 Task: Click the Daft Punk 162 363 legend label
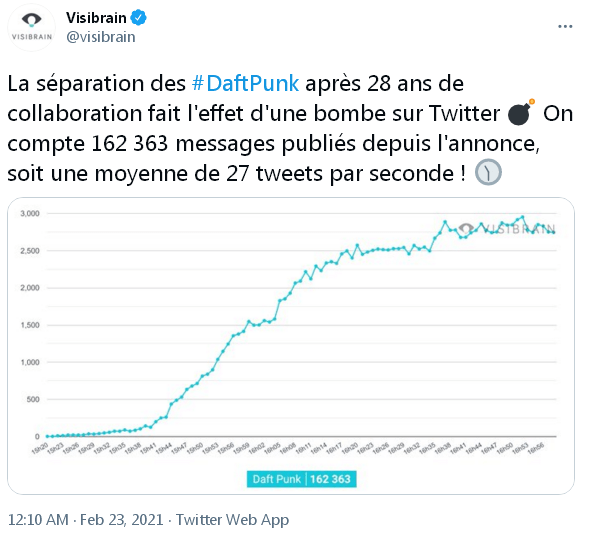[301, 479]
